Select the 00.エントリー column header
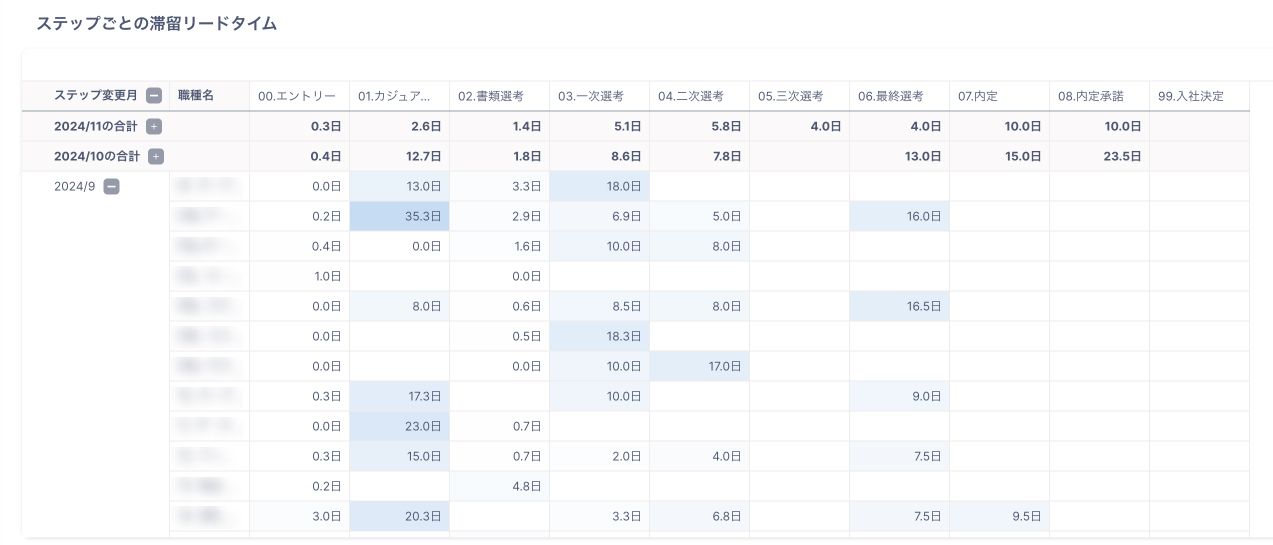Viewport: 1273px width, 545px height. pyautogui.click(x=297, y=96)
